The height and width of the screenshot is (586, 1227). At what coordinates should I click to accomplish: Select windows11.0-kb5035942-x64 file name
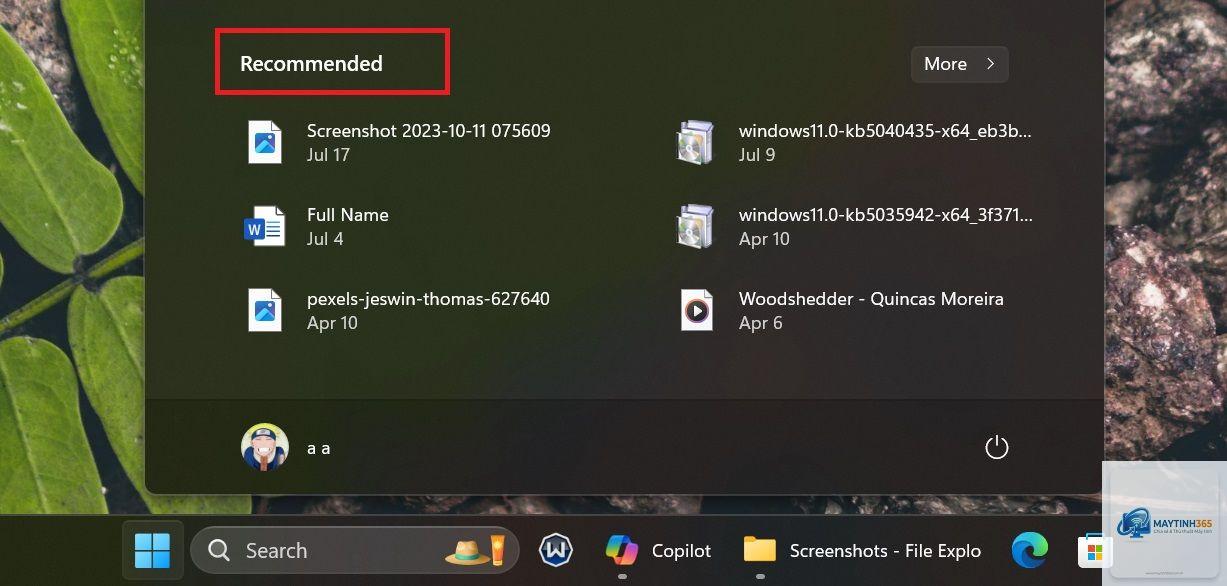point(886,215)
